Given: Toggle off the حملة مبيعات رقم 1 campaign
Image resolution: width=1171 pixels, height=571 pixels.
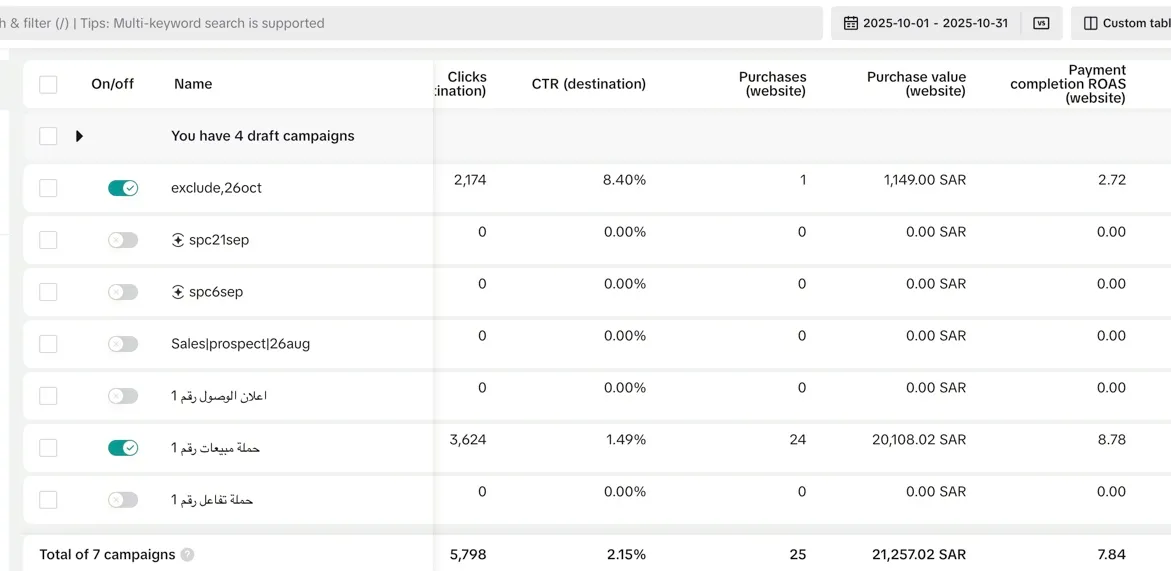Looking at the screenshot, I should [x=123, y=448].
